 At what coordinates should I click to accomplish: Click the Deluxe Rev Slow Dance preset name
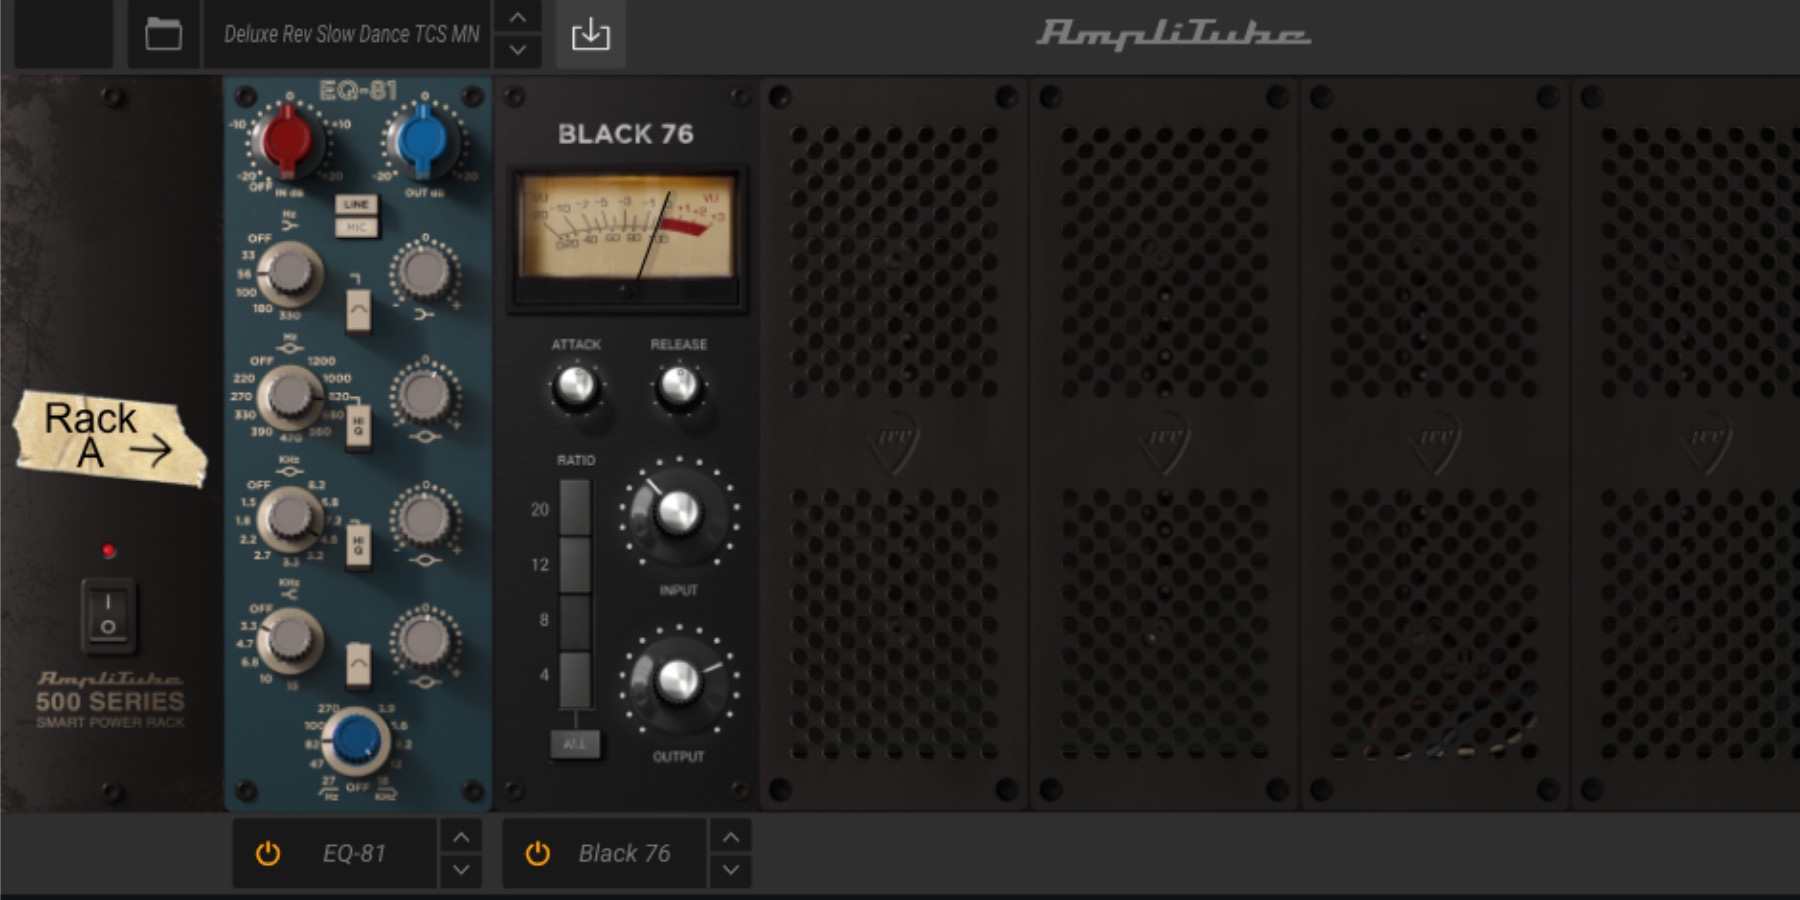pyautogui.click(x=350, y=34)
